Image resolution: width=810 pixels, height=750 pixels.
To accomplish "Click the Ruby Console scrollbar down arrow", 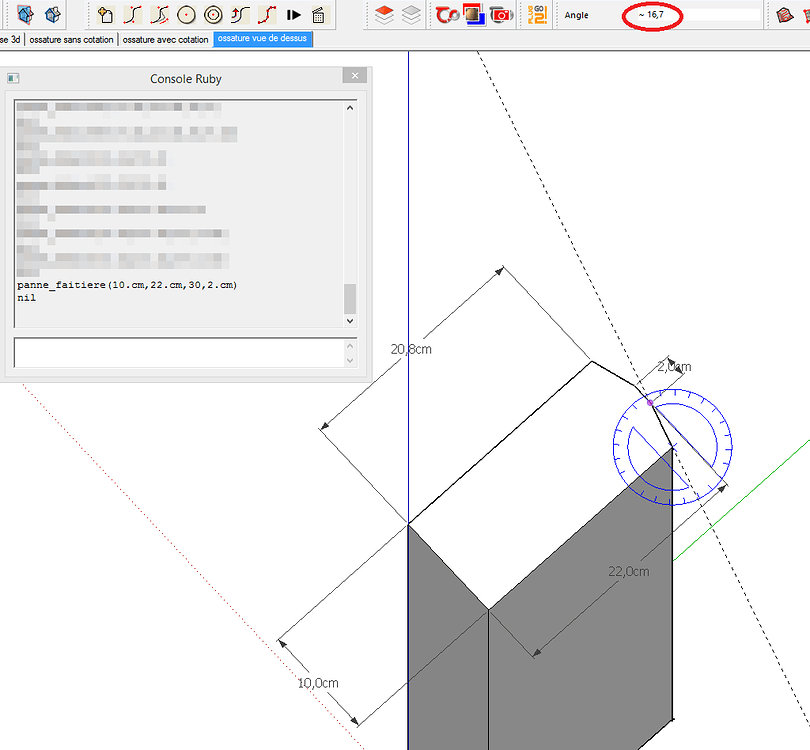I will 349,321.
